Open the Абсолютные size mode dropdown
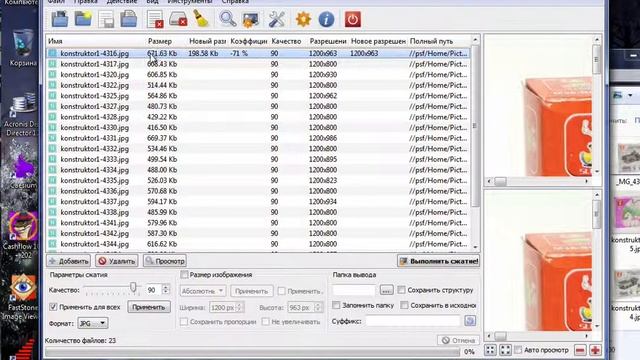The height and width of the screenshot is (360, 640). 202,291
